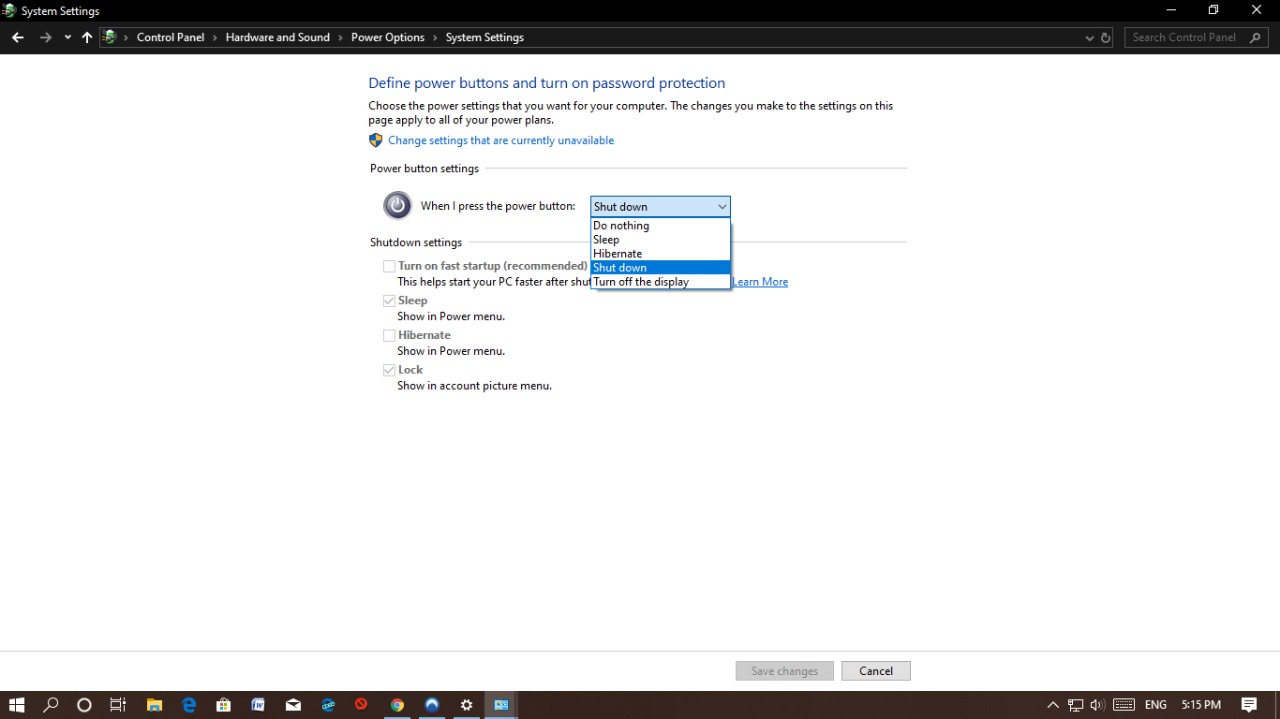Select Shut down in dropdown list
This screenshot has width=1280, height=719.
click(x=660, y=268)
